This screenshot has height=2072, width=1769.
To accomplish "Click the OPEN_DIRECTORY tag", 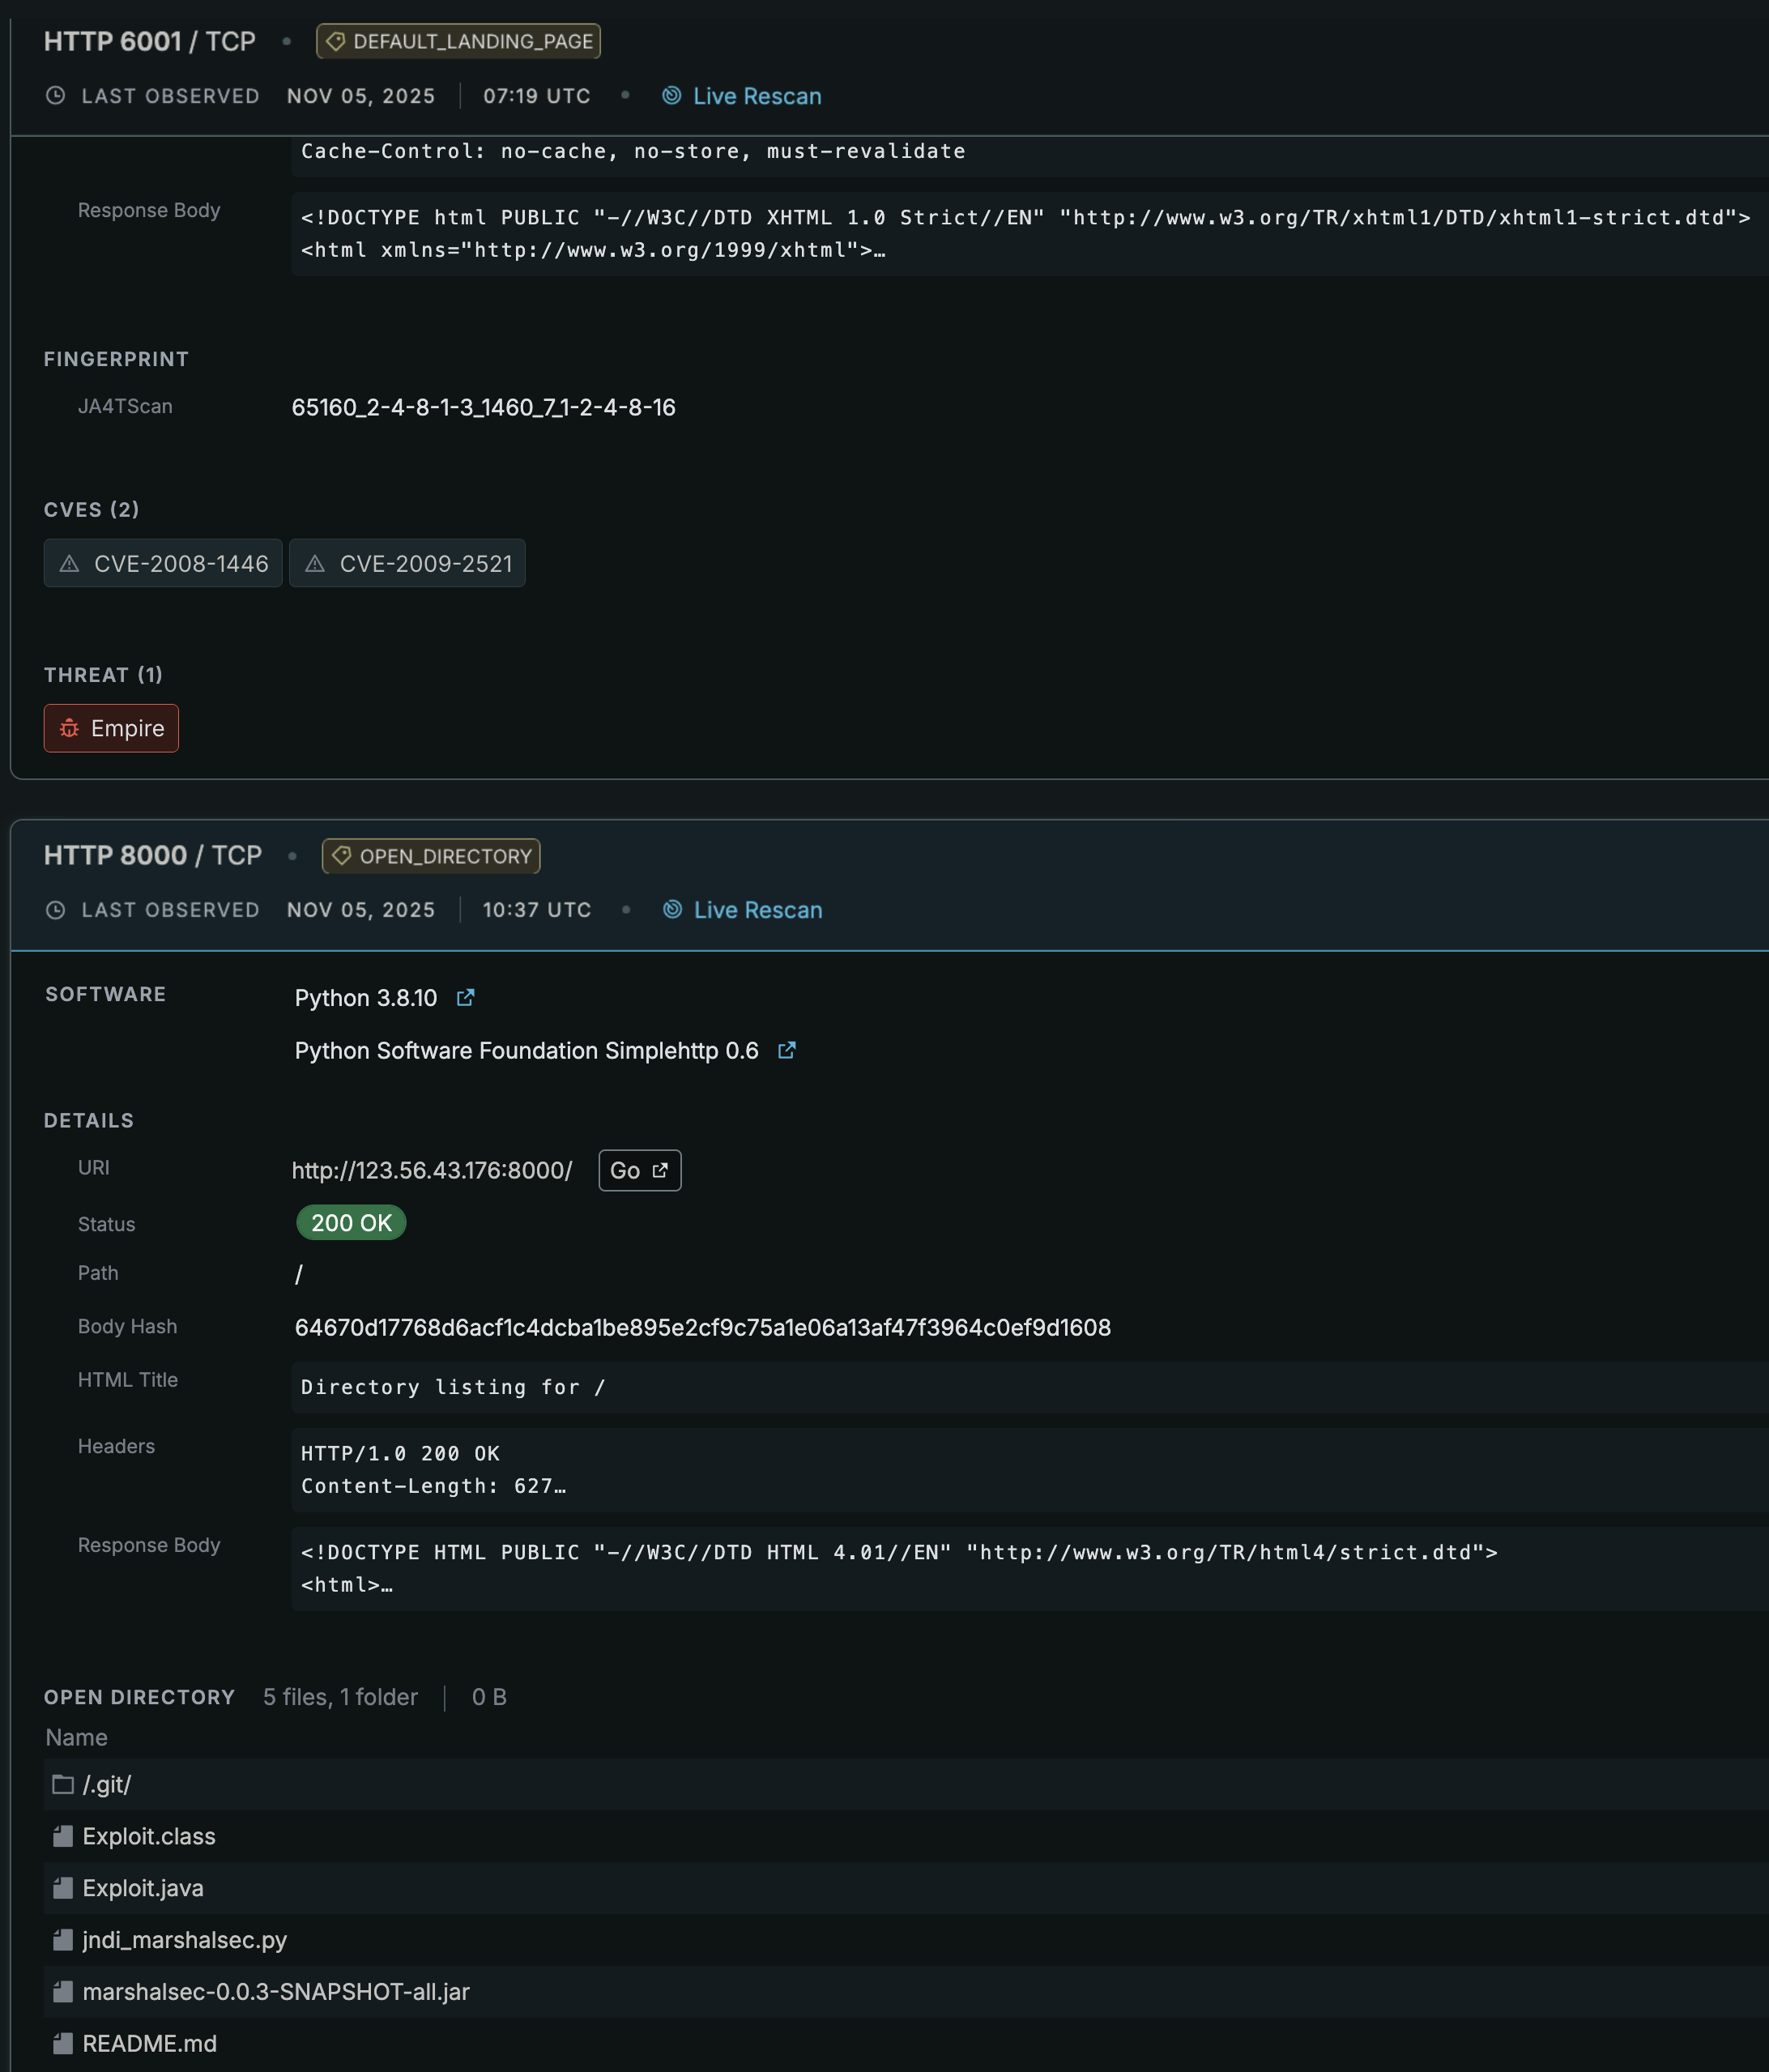I will click(x=431, y=857).
